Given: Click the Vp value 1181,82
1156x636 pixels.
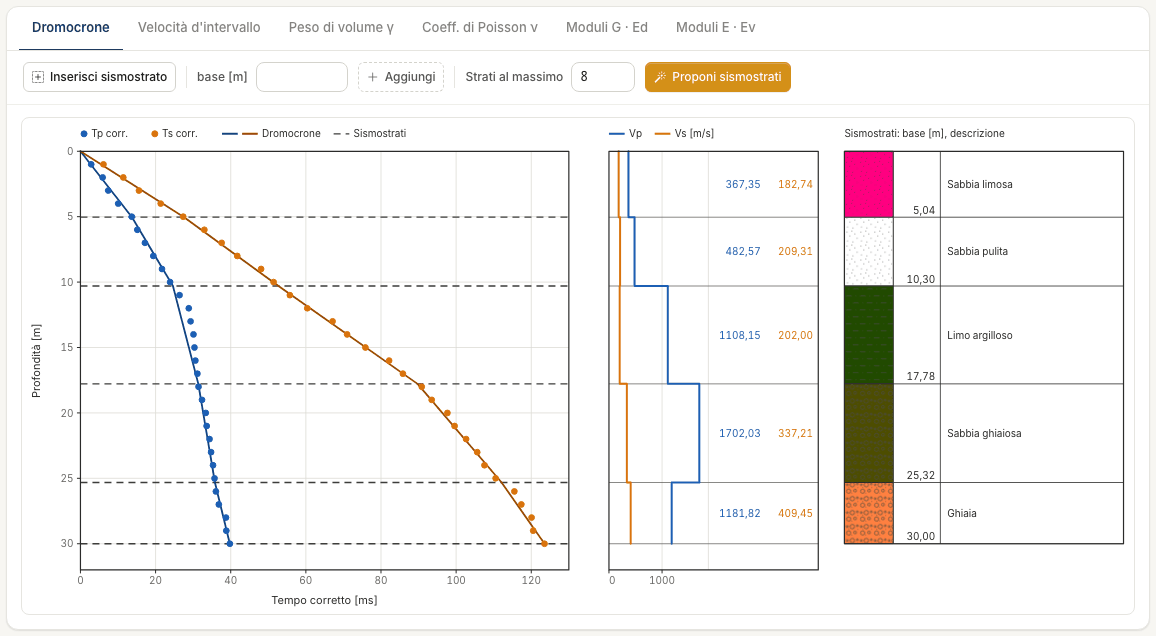Looking at the screenshot, I should tap(739, 513).
